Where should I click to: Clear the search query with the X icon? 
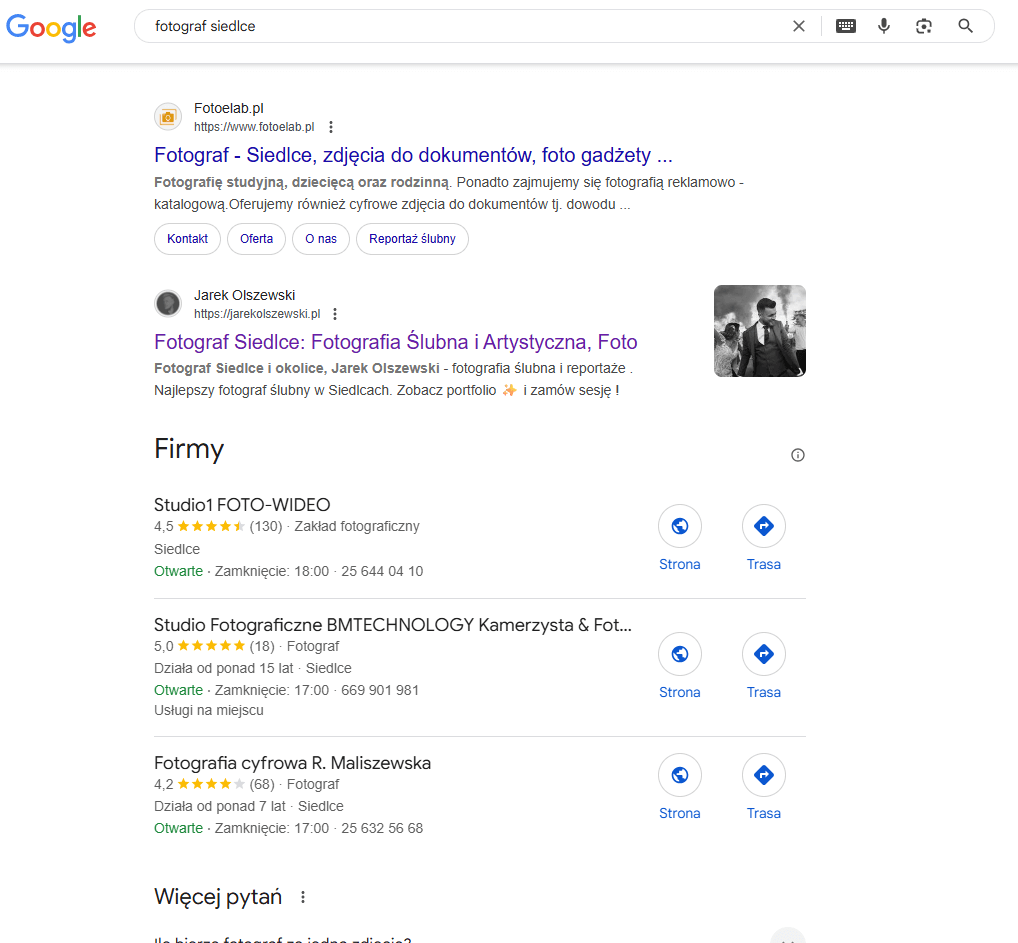click(x=799, y=26)
